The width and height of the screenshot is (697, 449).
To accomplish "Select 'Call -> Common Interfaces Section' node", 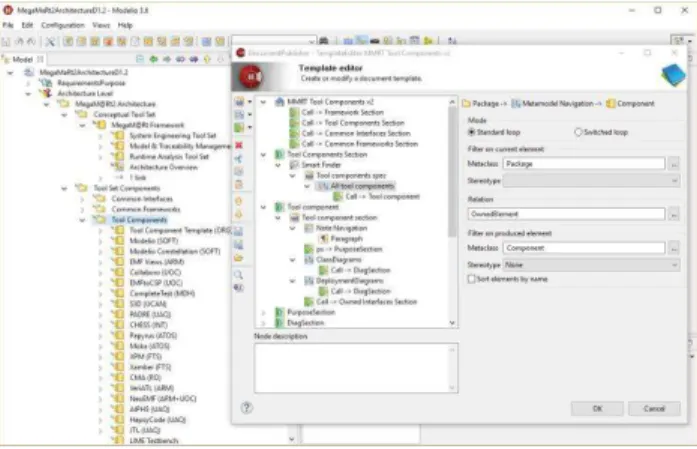I will point(356,133).
